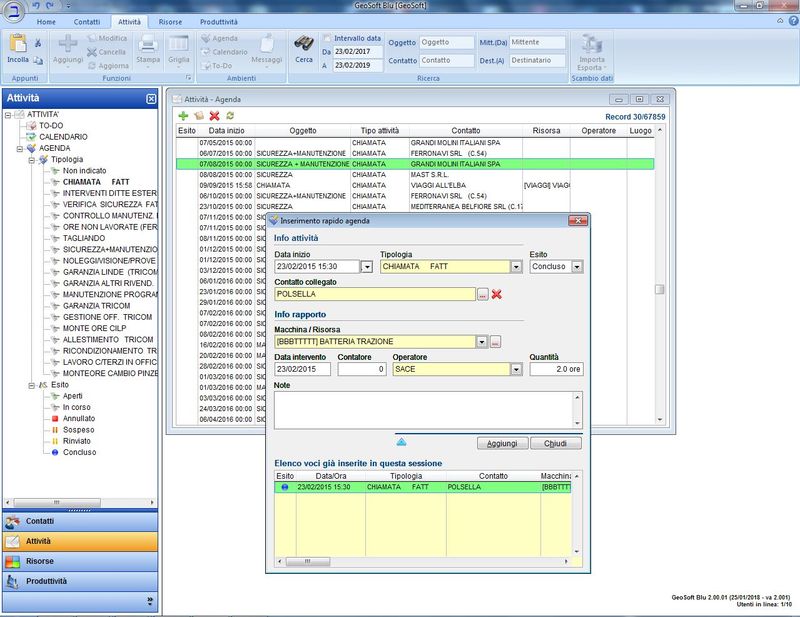The height and width of the screenshot is (617, 800).
Task: Clear linked contact with red X
Action: coord(497,294)
